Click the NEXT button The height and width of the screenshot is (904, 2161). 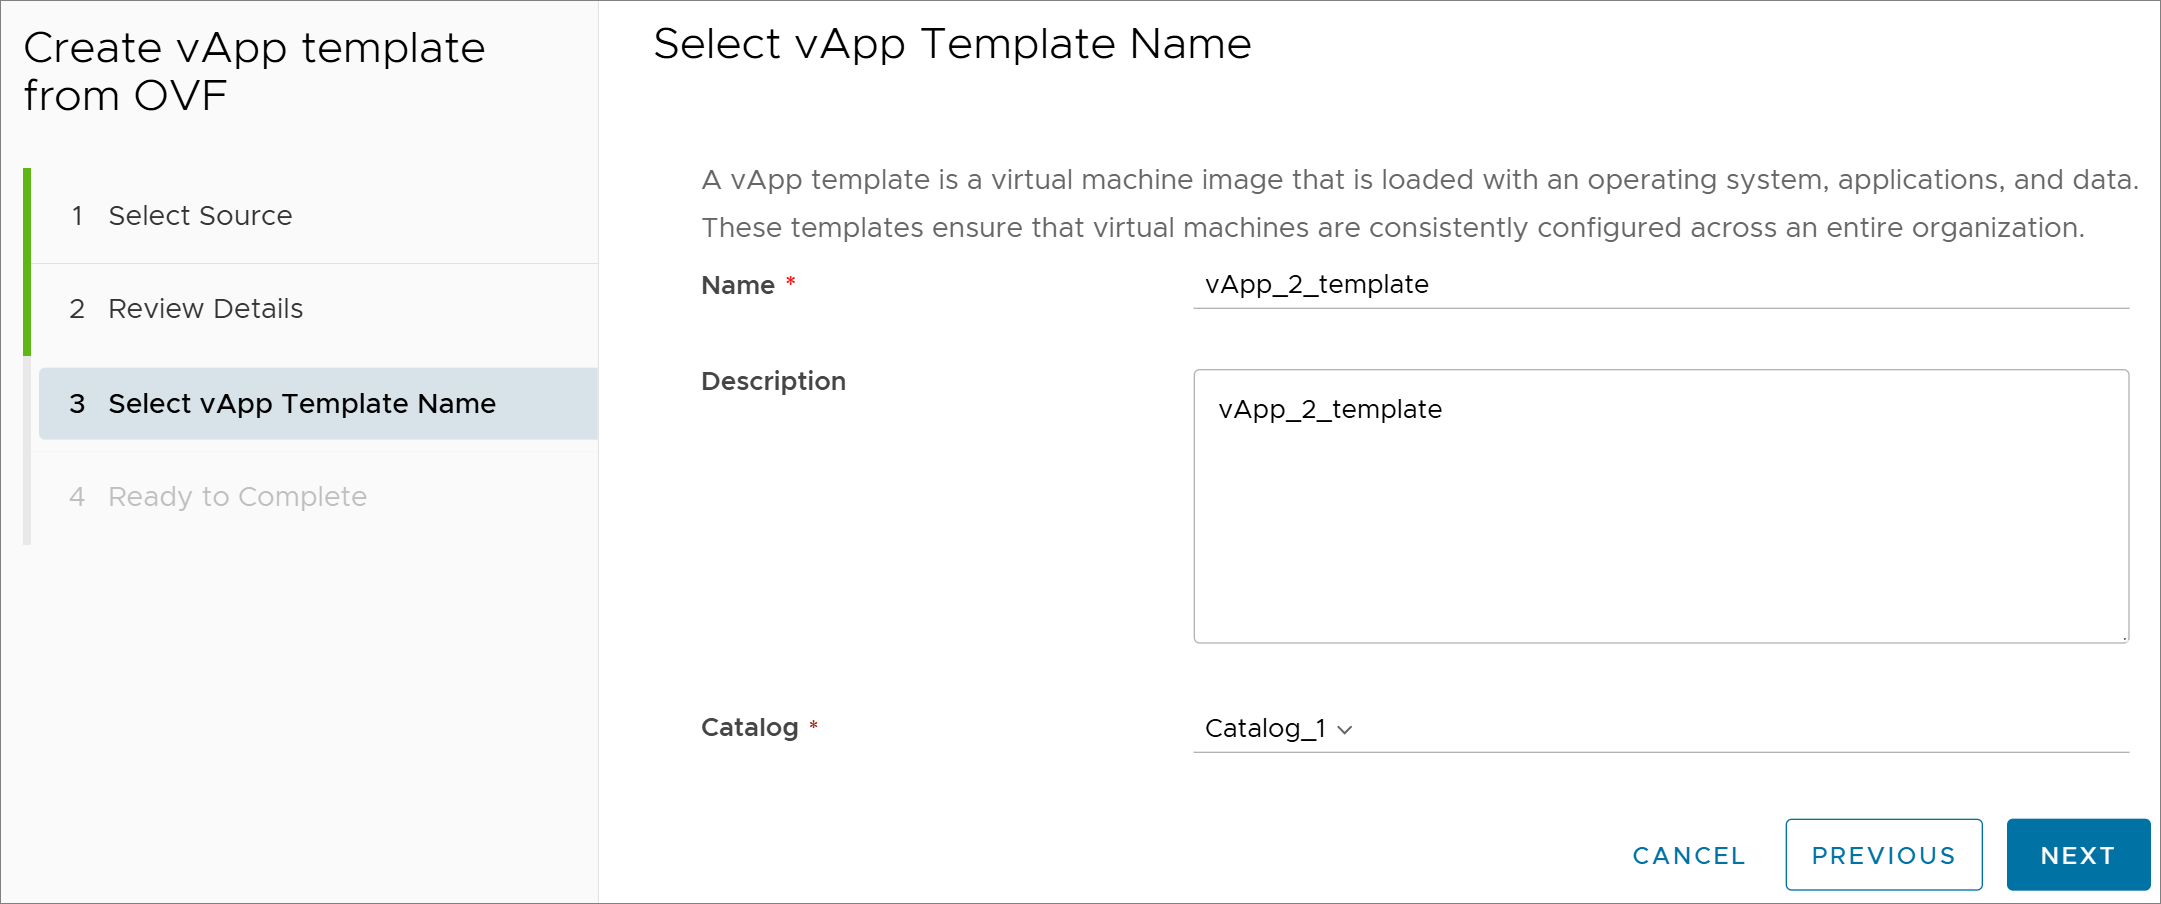pyautogui.click(x=2078, y=855)
